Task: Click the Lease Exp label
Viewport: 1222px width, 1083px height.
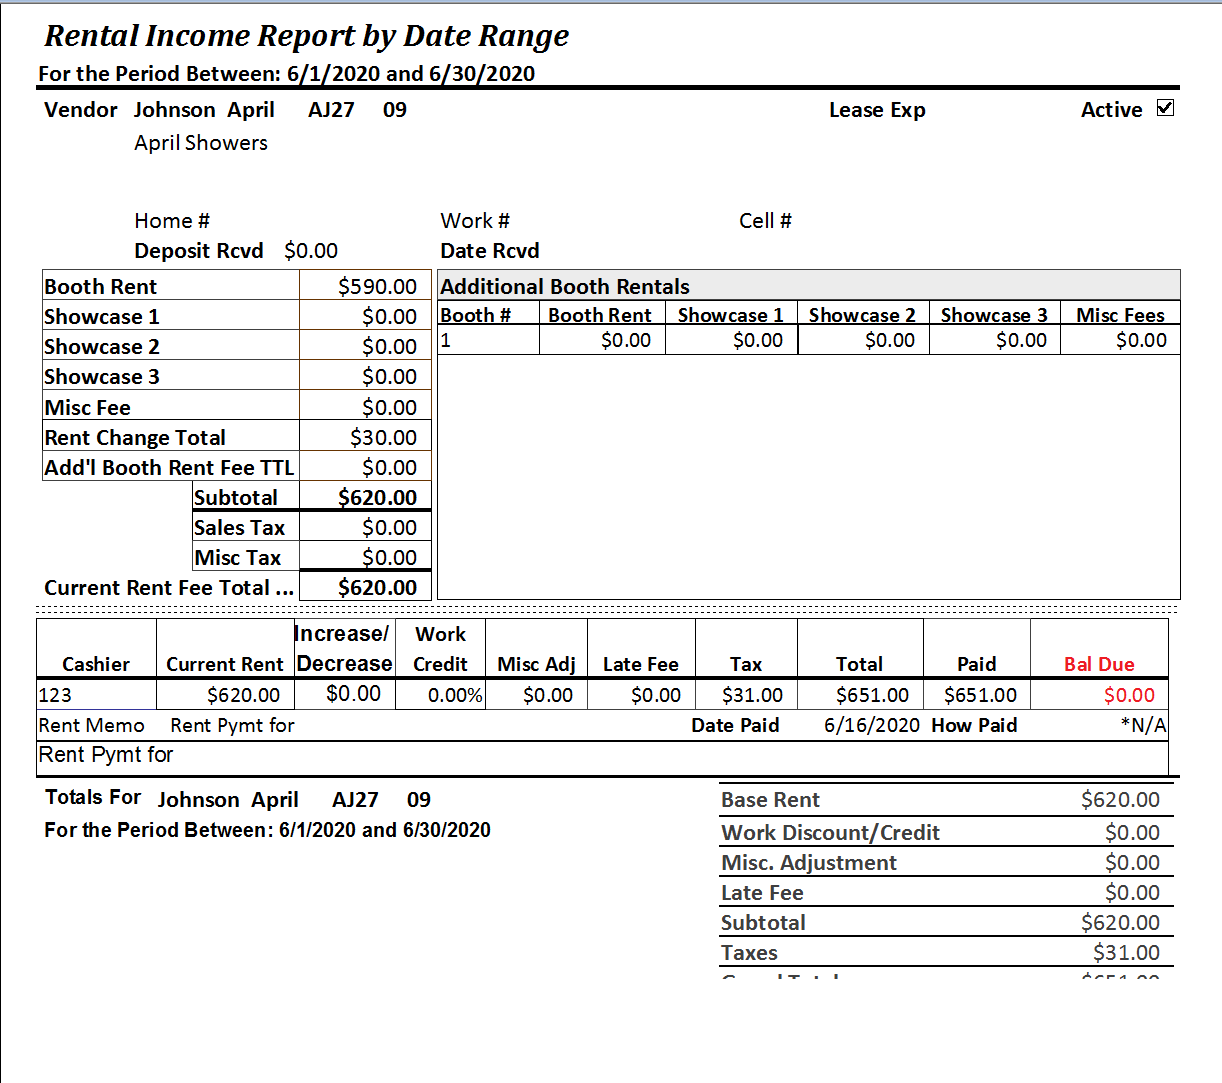Action: pos(877,110)
